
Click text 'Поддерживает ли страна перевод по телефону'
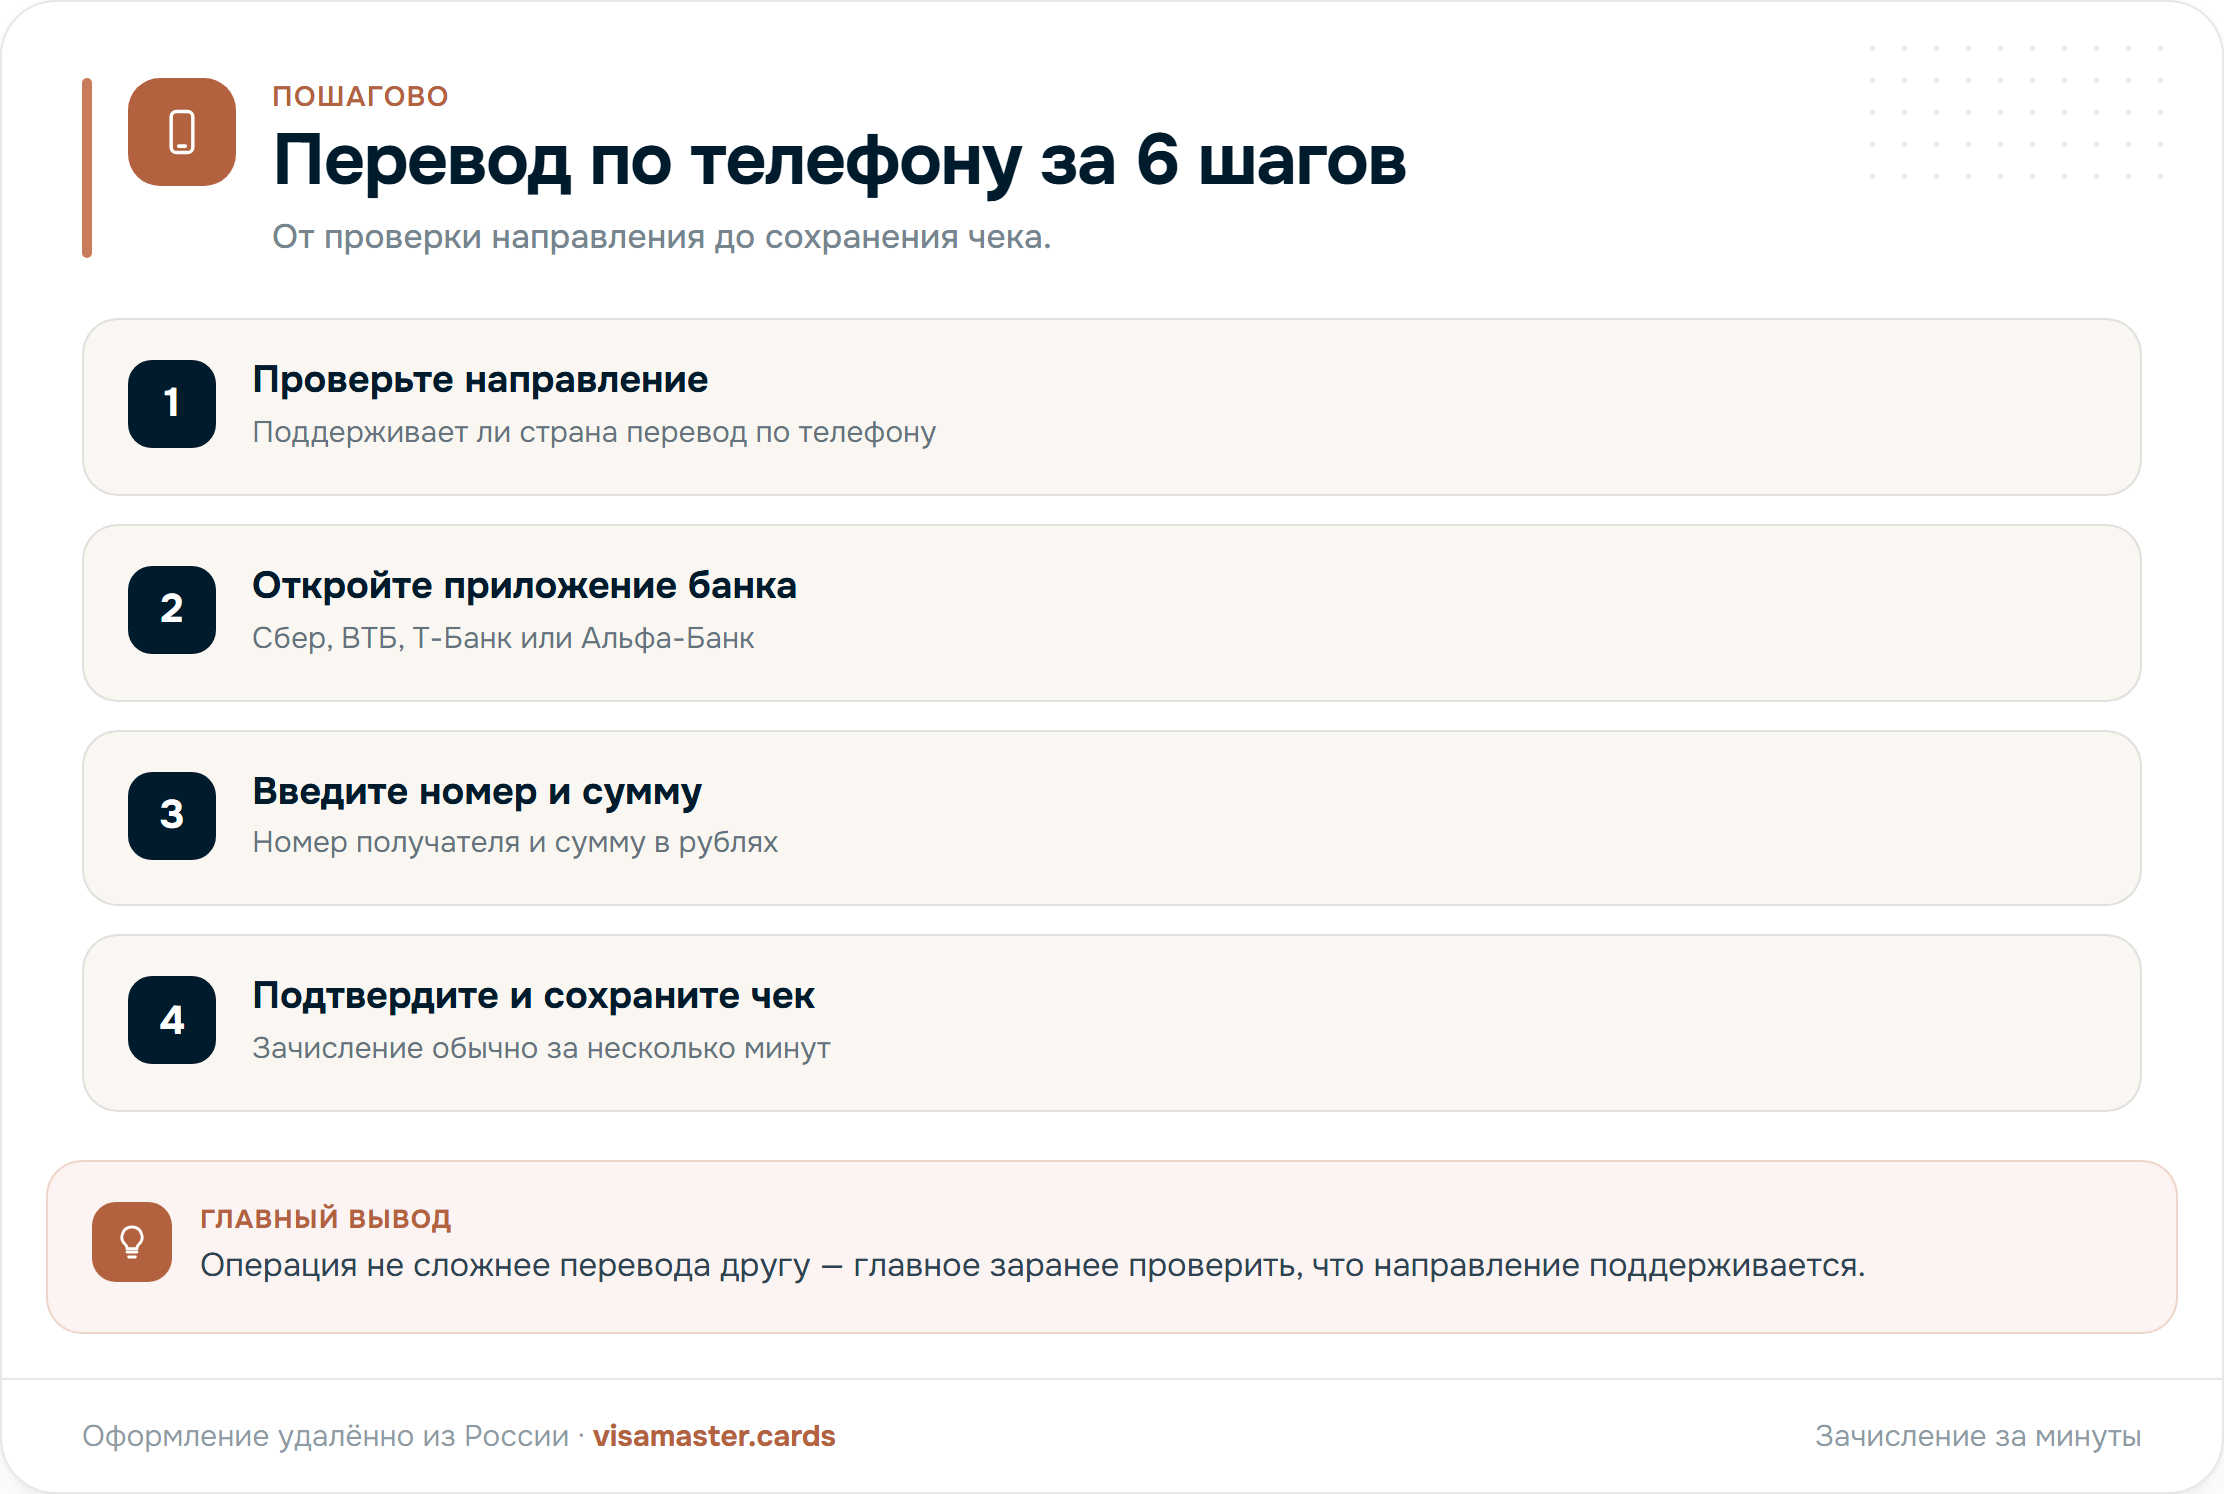point(594,432)
